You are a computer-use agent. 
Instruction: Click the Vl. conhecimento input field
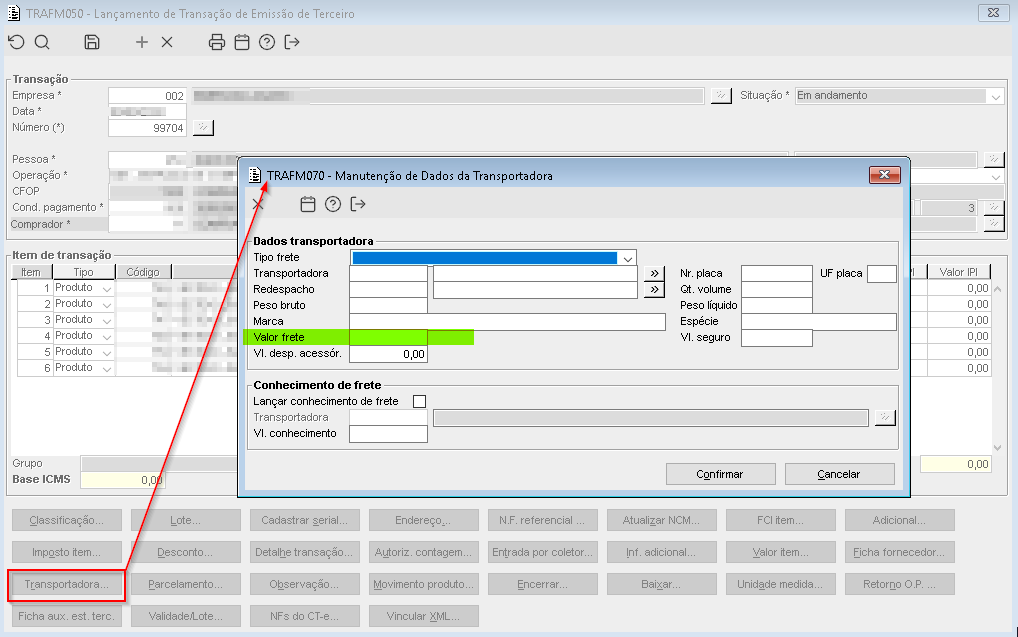click(388, 434)
